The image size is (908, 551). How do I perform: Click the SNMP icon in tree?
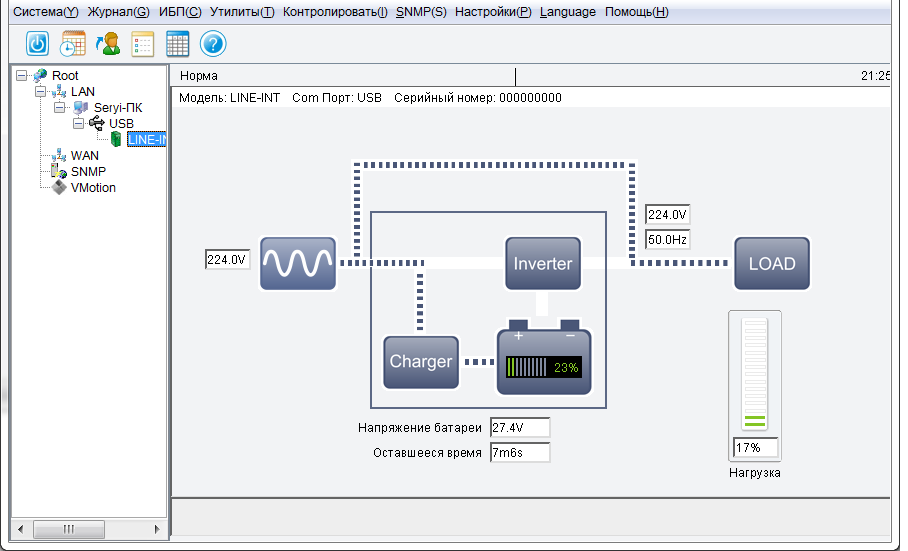point(59,171)
